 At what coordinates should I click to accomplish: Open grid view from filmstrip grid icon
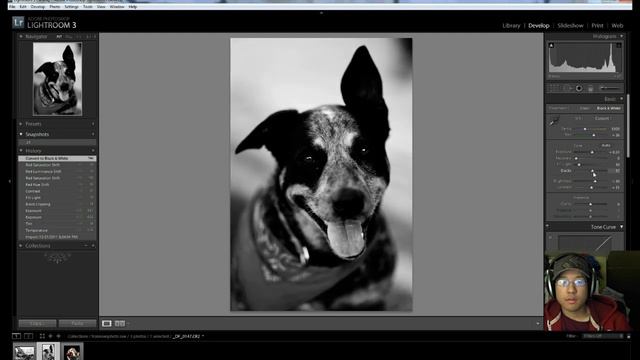pyautogui.click(x=42, y=336)
